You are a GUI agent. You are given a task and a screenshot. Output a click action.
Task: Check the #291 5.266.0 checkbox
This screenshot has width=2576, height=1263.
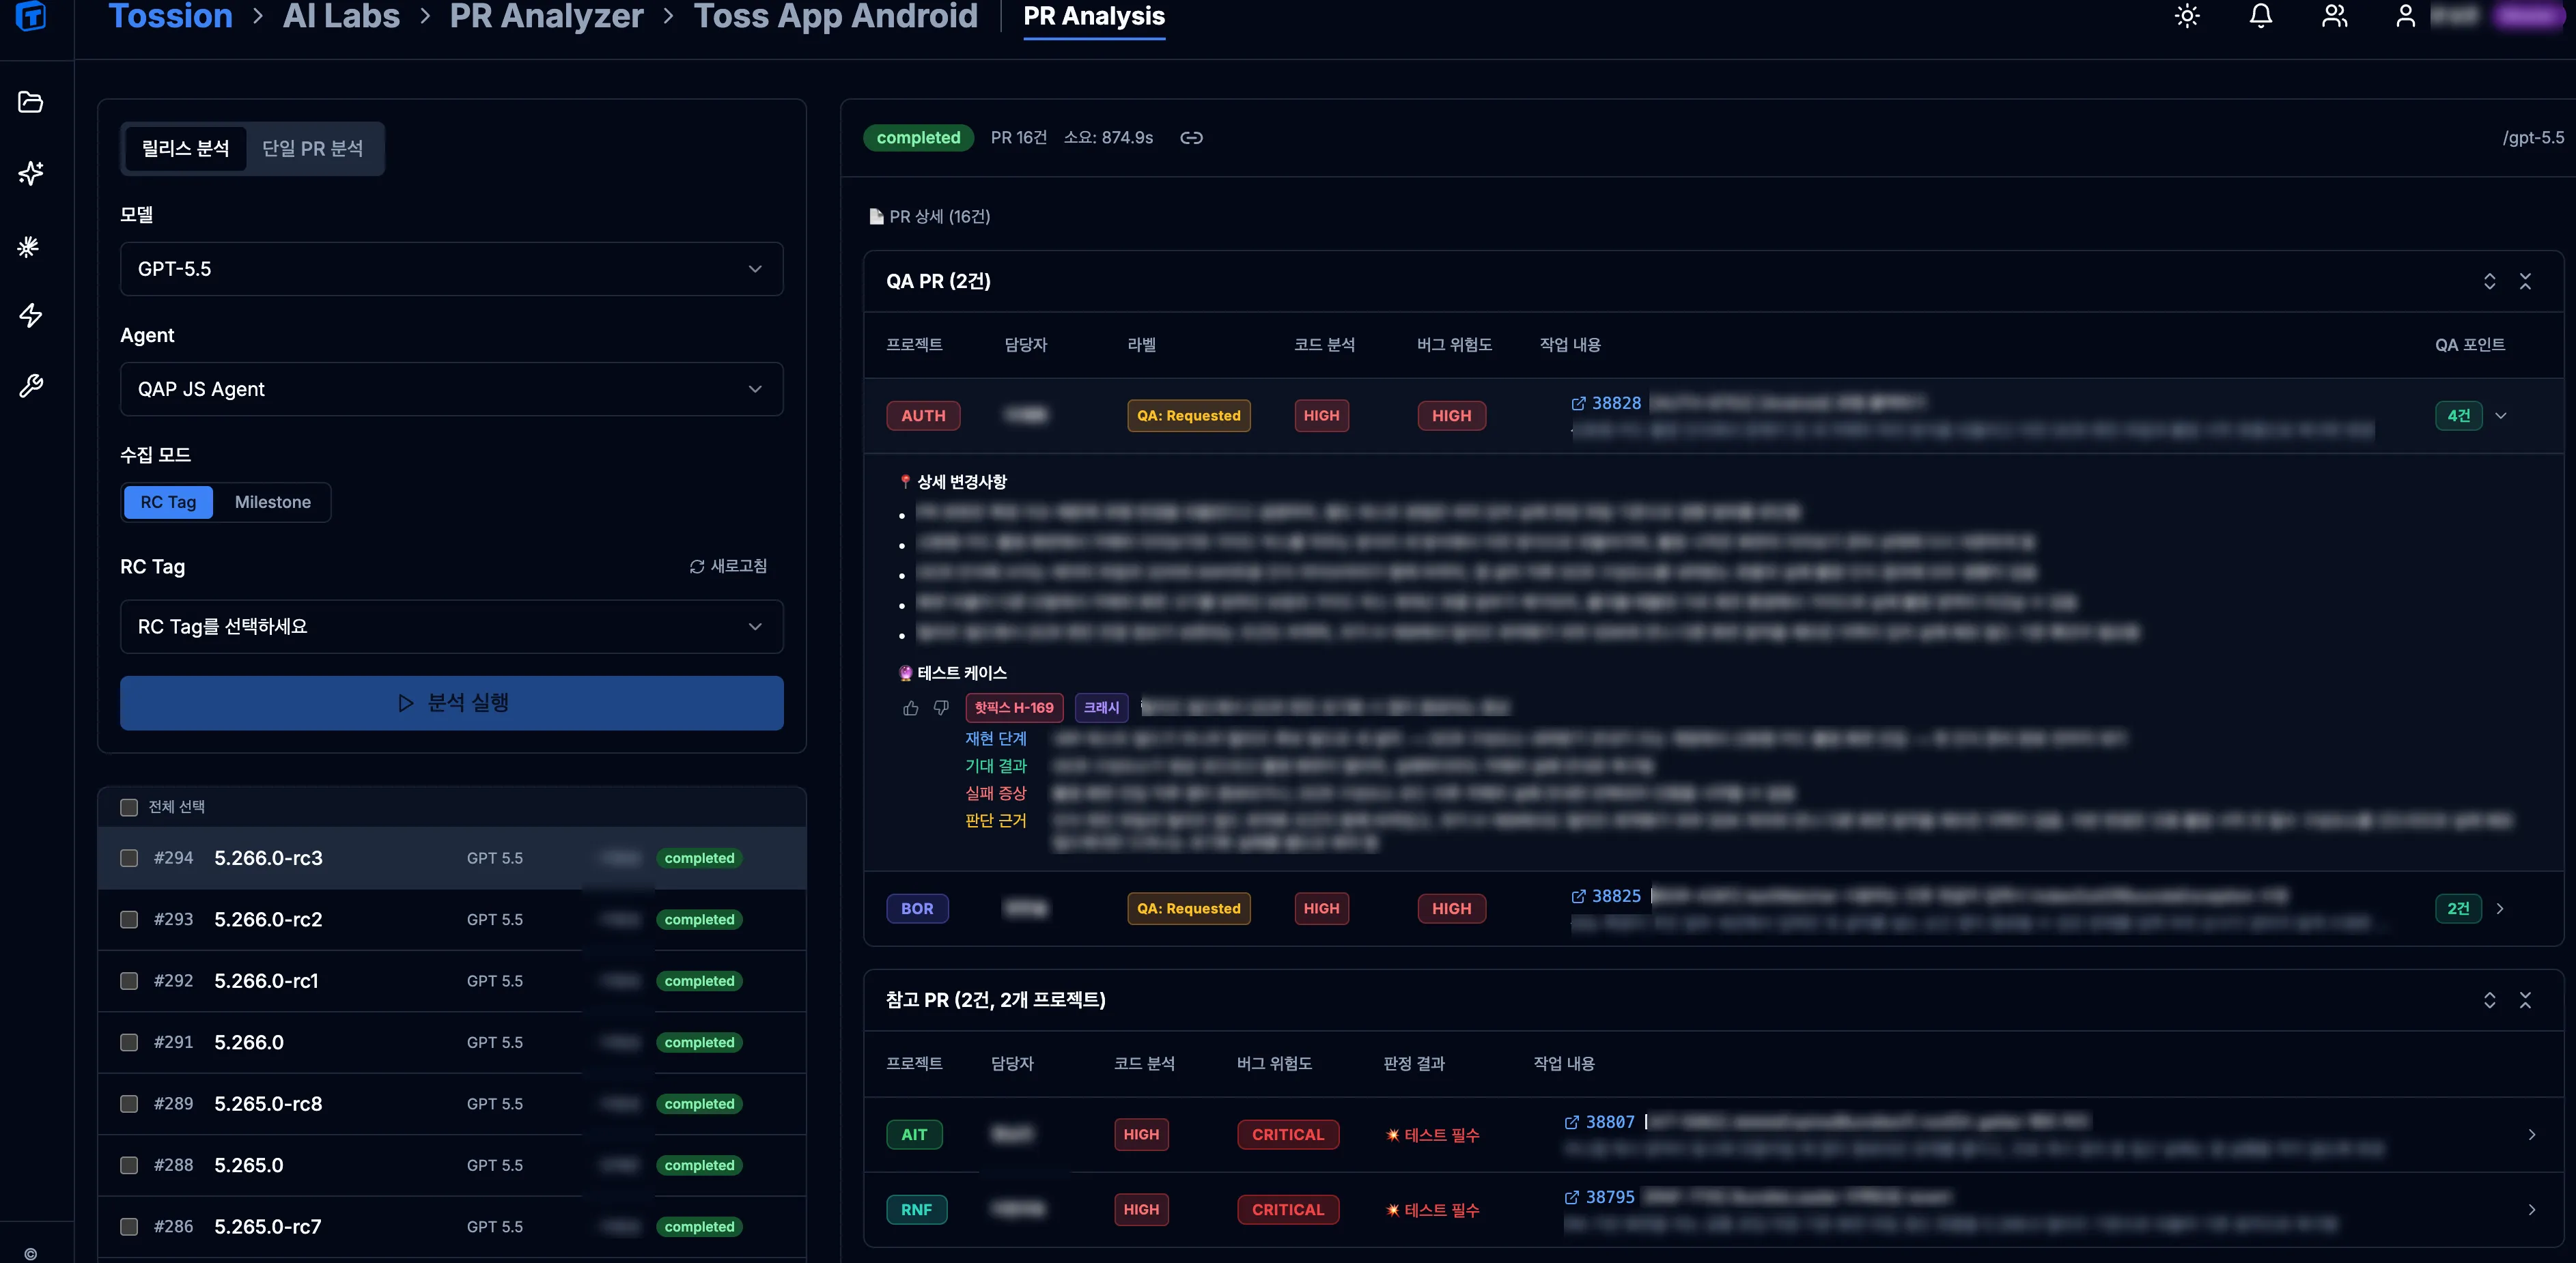pos(129,1043)
